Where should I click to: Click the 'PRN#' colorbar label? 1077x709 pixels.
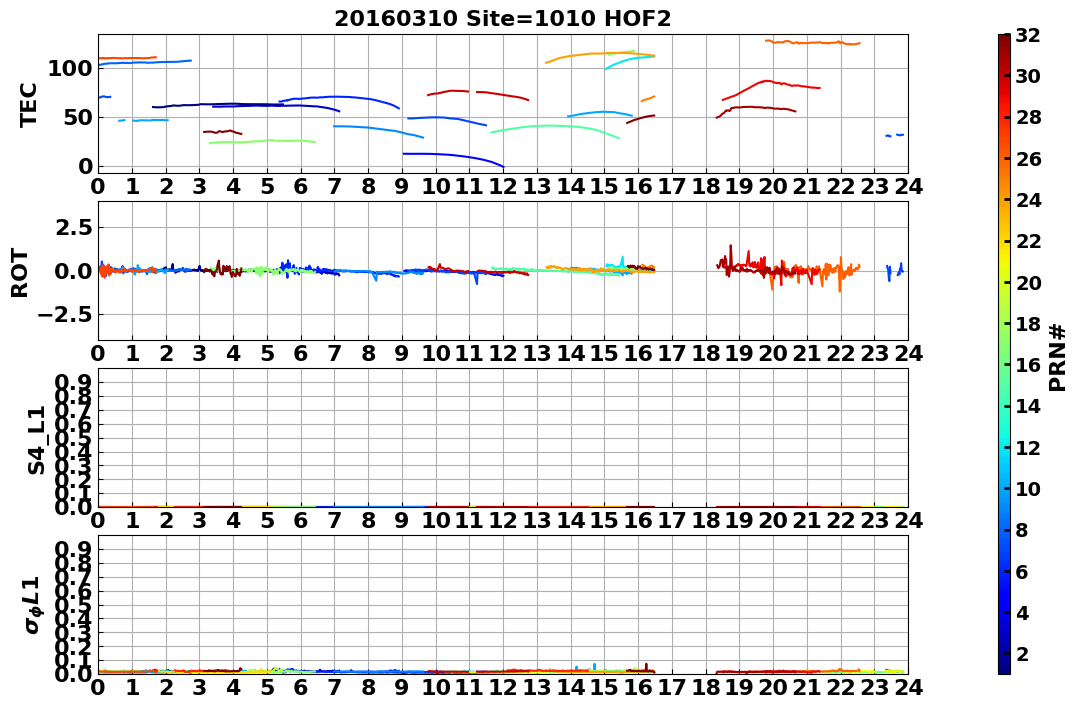[x=1057, y=358]
